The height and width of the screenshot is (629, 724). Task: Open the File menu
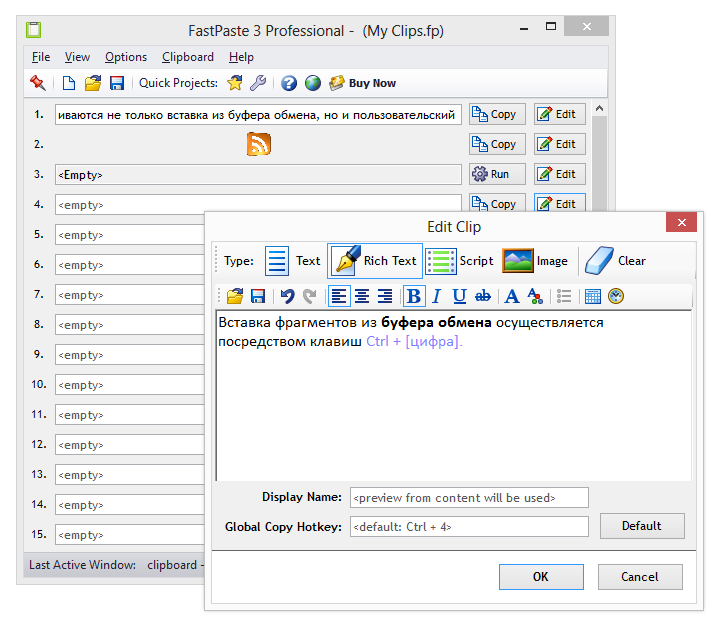tap(41, 57)
